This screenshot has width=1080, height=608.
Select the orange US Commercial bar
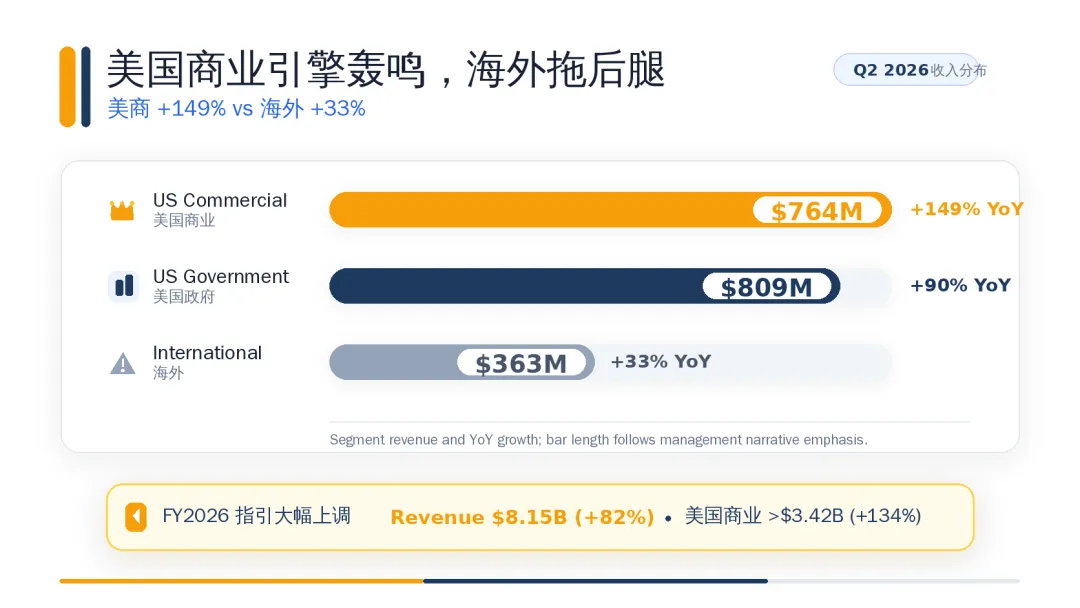(x=610, y=210)
